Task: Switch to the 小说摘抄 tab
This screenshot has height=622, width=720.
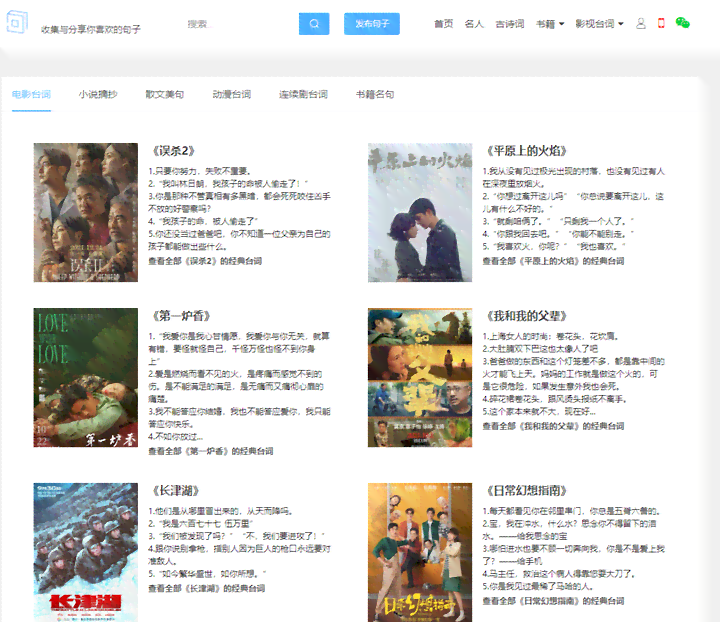Action: coord(98,95)
